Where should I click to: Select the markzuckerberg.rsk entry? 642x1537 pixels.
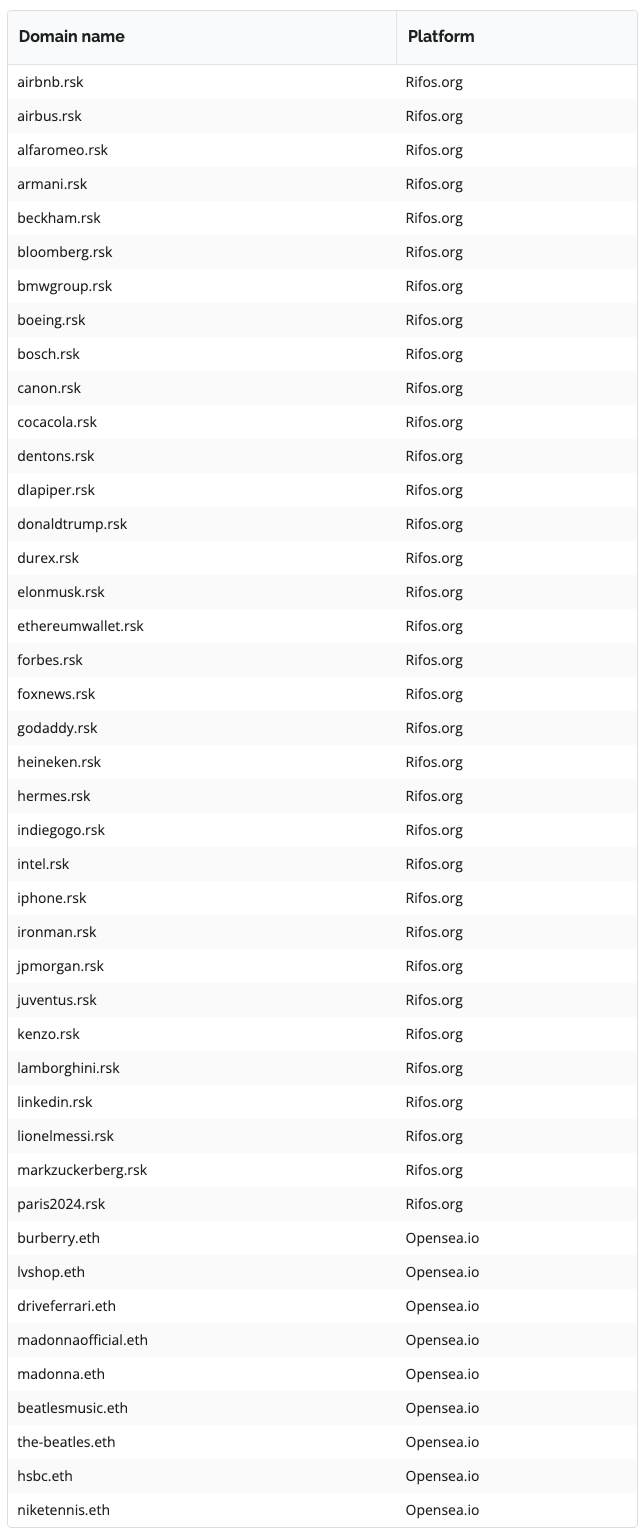(82, 1170)
